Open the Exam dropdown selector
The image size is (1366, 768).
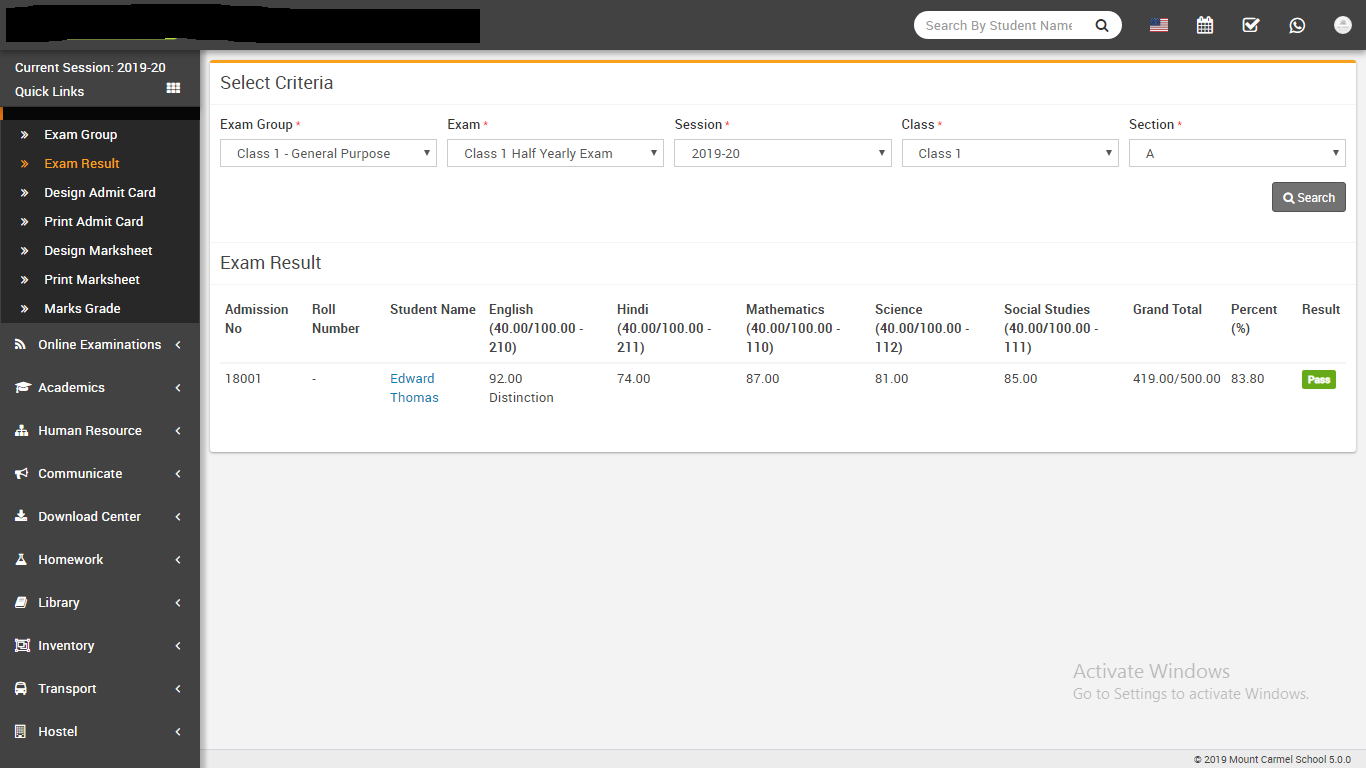coord(555,154)
